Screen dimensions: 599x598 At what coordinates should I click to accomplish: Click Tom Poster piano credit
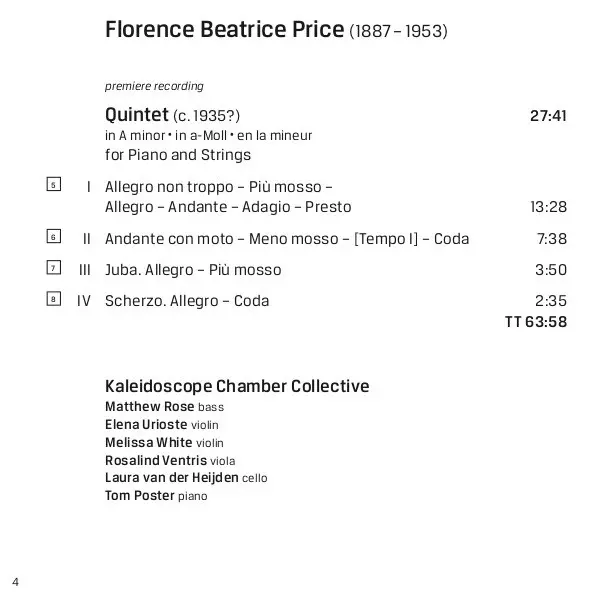point(156,496)
